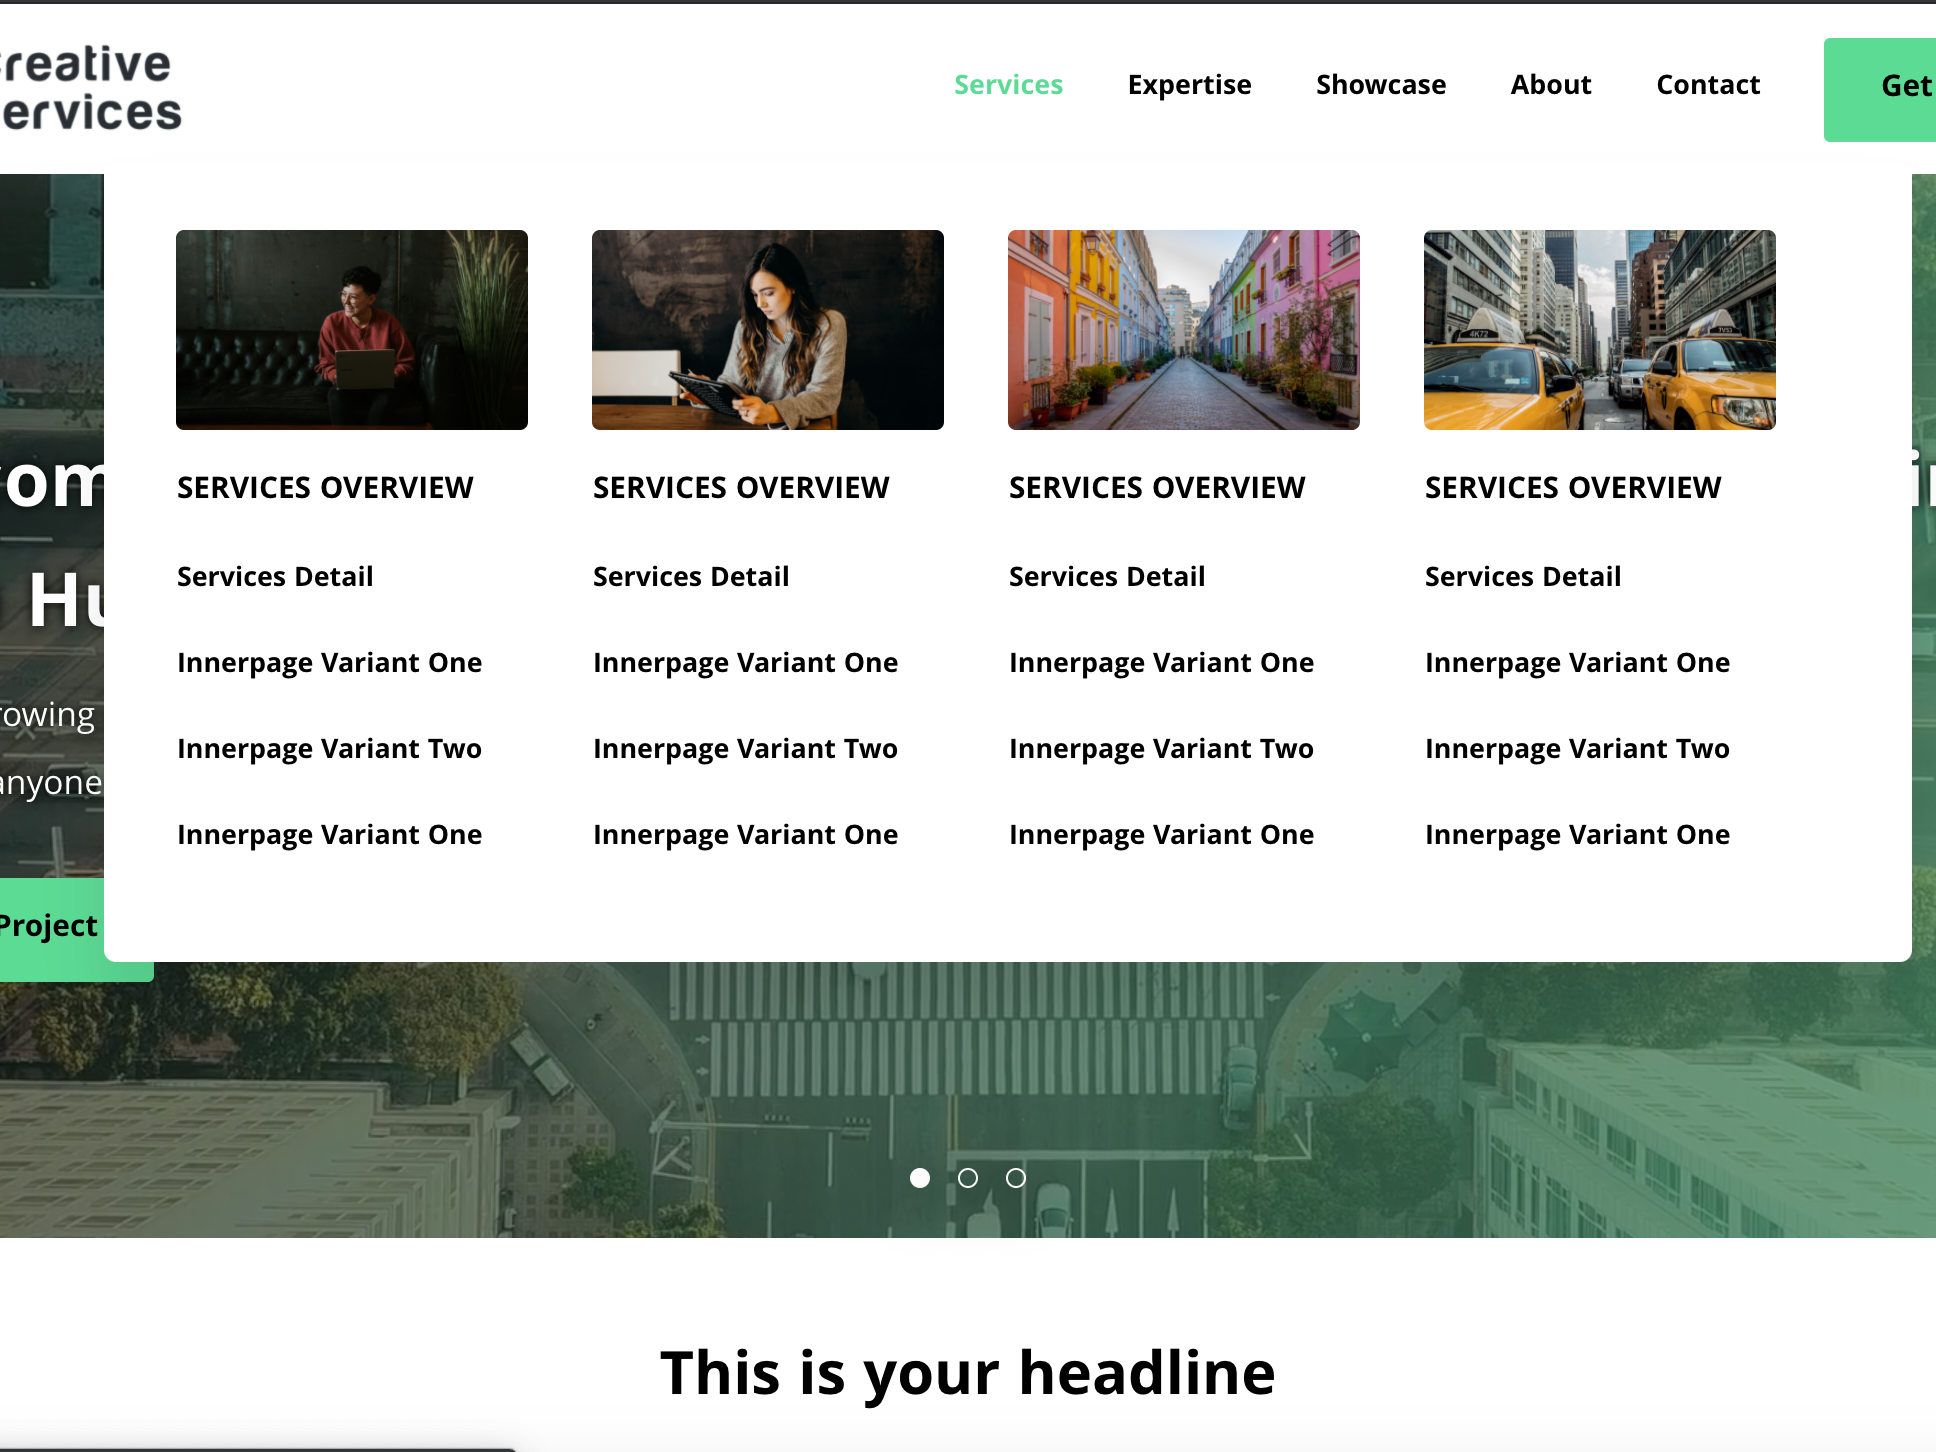Open the colorful street image
This screenshot has height=1452, width=1936.
pos(1183,330)
